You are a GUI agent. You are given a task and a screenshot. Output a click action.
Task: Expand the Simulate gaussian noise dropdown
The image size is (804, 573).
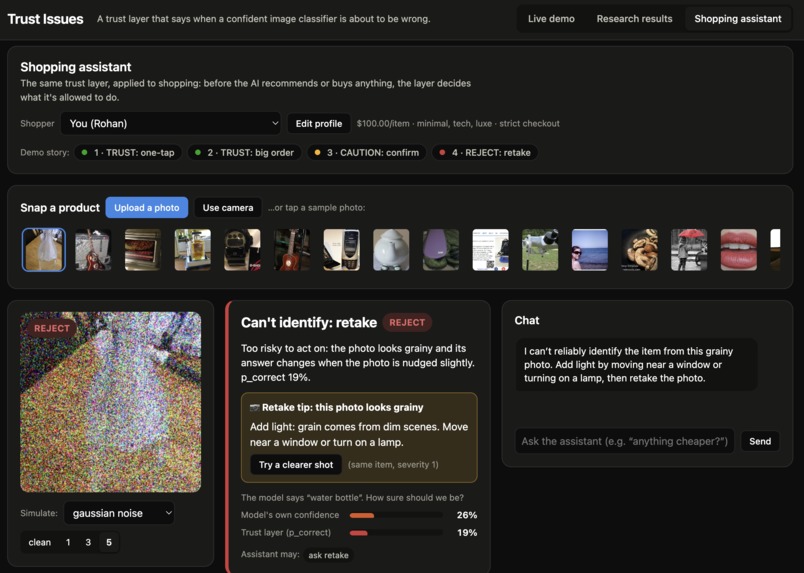click(x=119, y=513)
